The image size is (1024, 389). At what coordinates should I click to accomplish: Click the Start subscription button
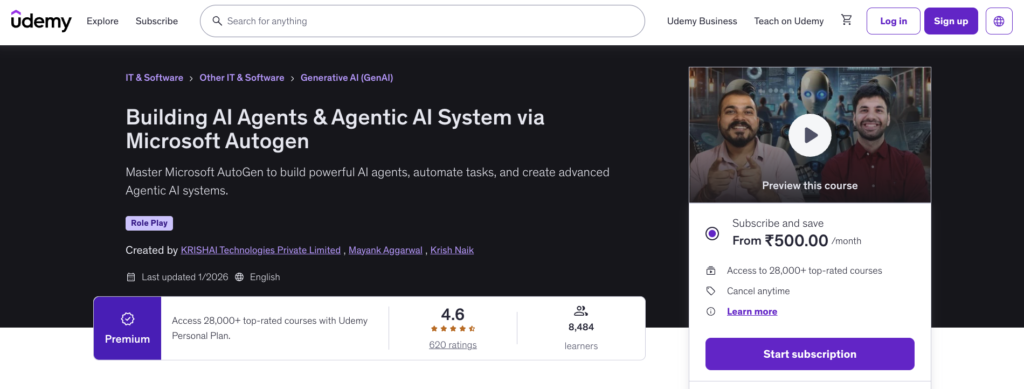coord(810,354)
